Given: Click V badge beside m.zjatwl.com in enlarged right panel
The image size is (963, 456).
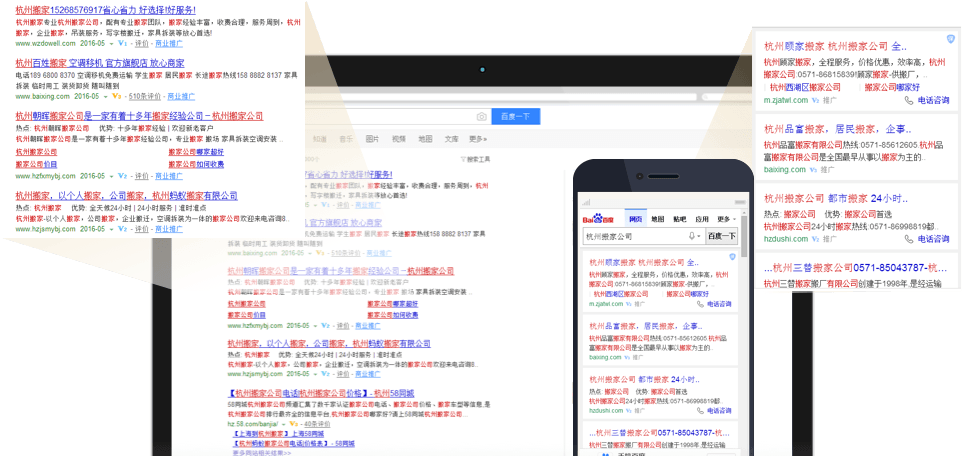Looking at the screenshot, I should click(x=816, y=100).
